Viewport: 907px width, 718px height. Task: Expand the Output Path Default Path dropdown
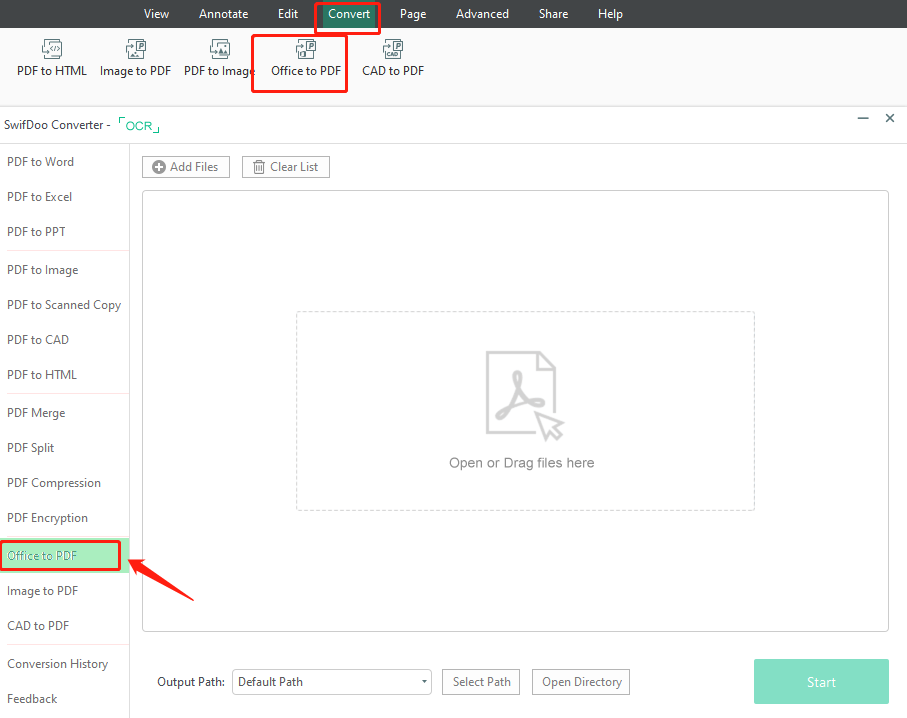point(332,682)
